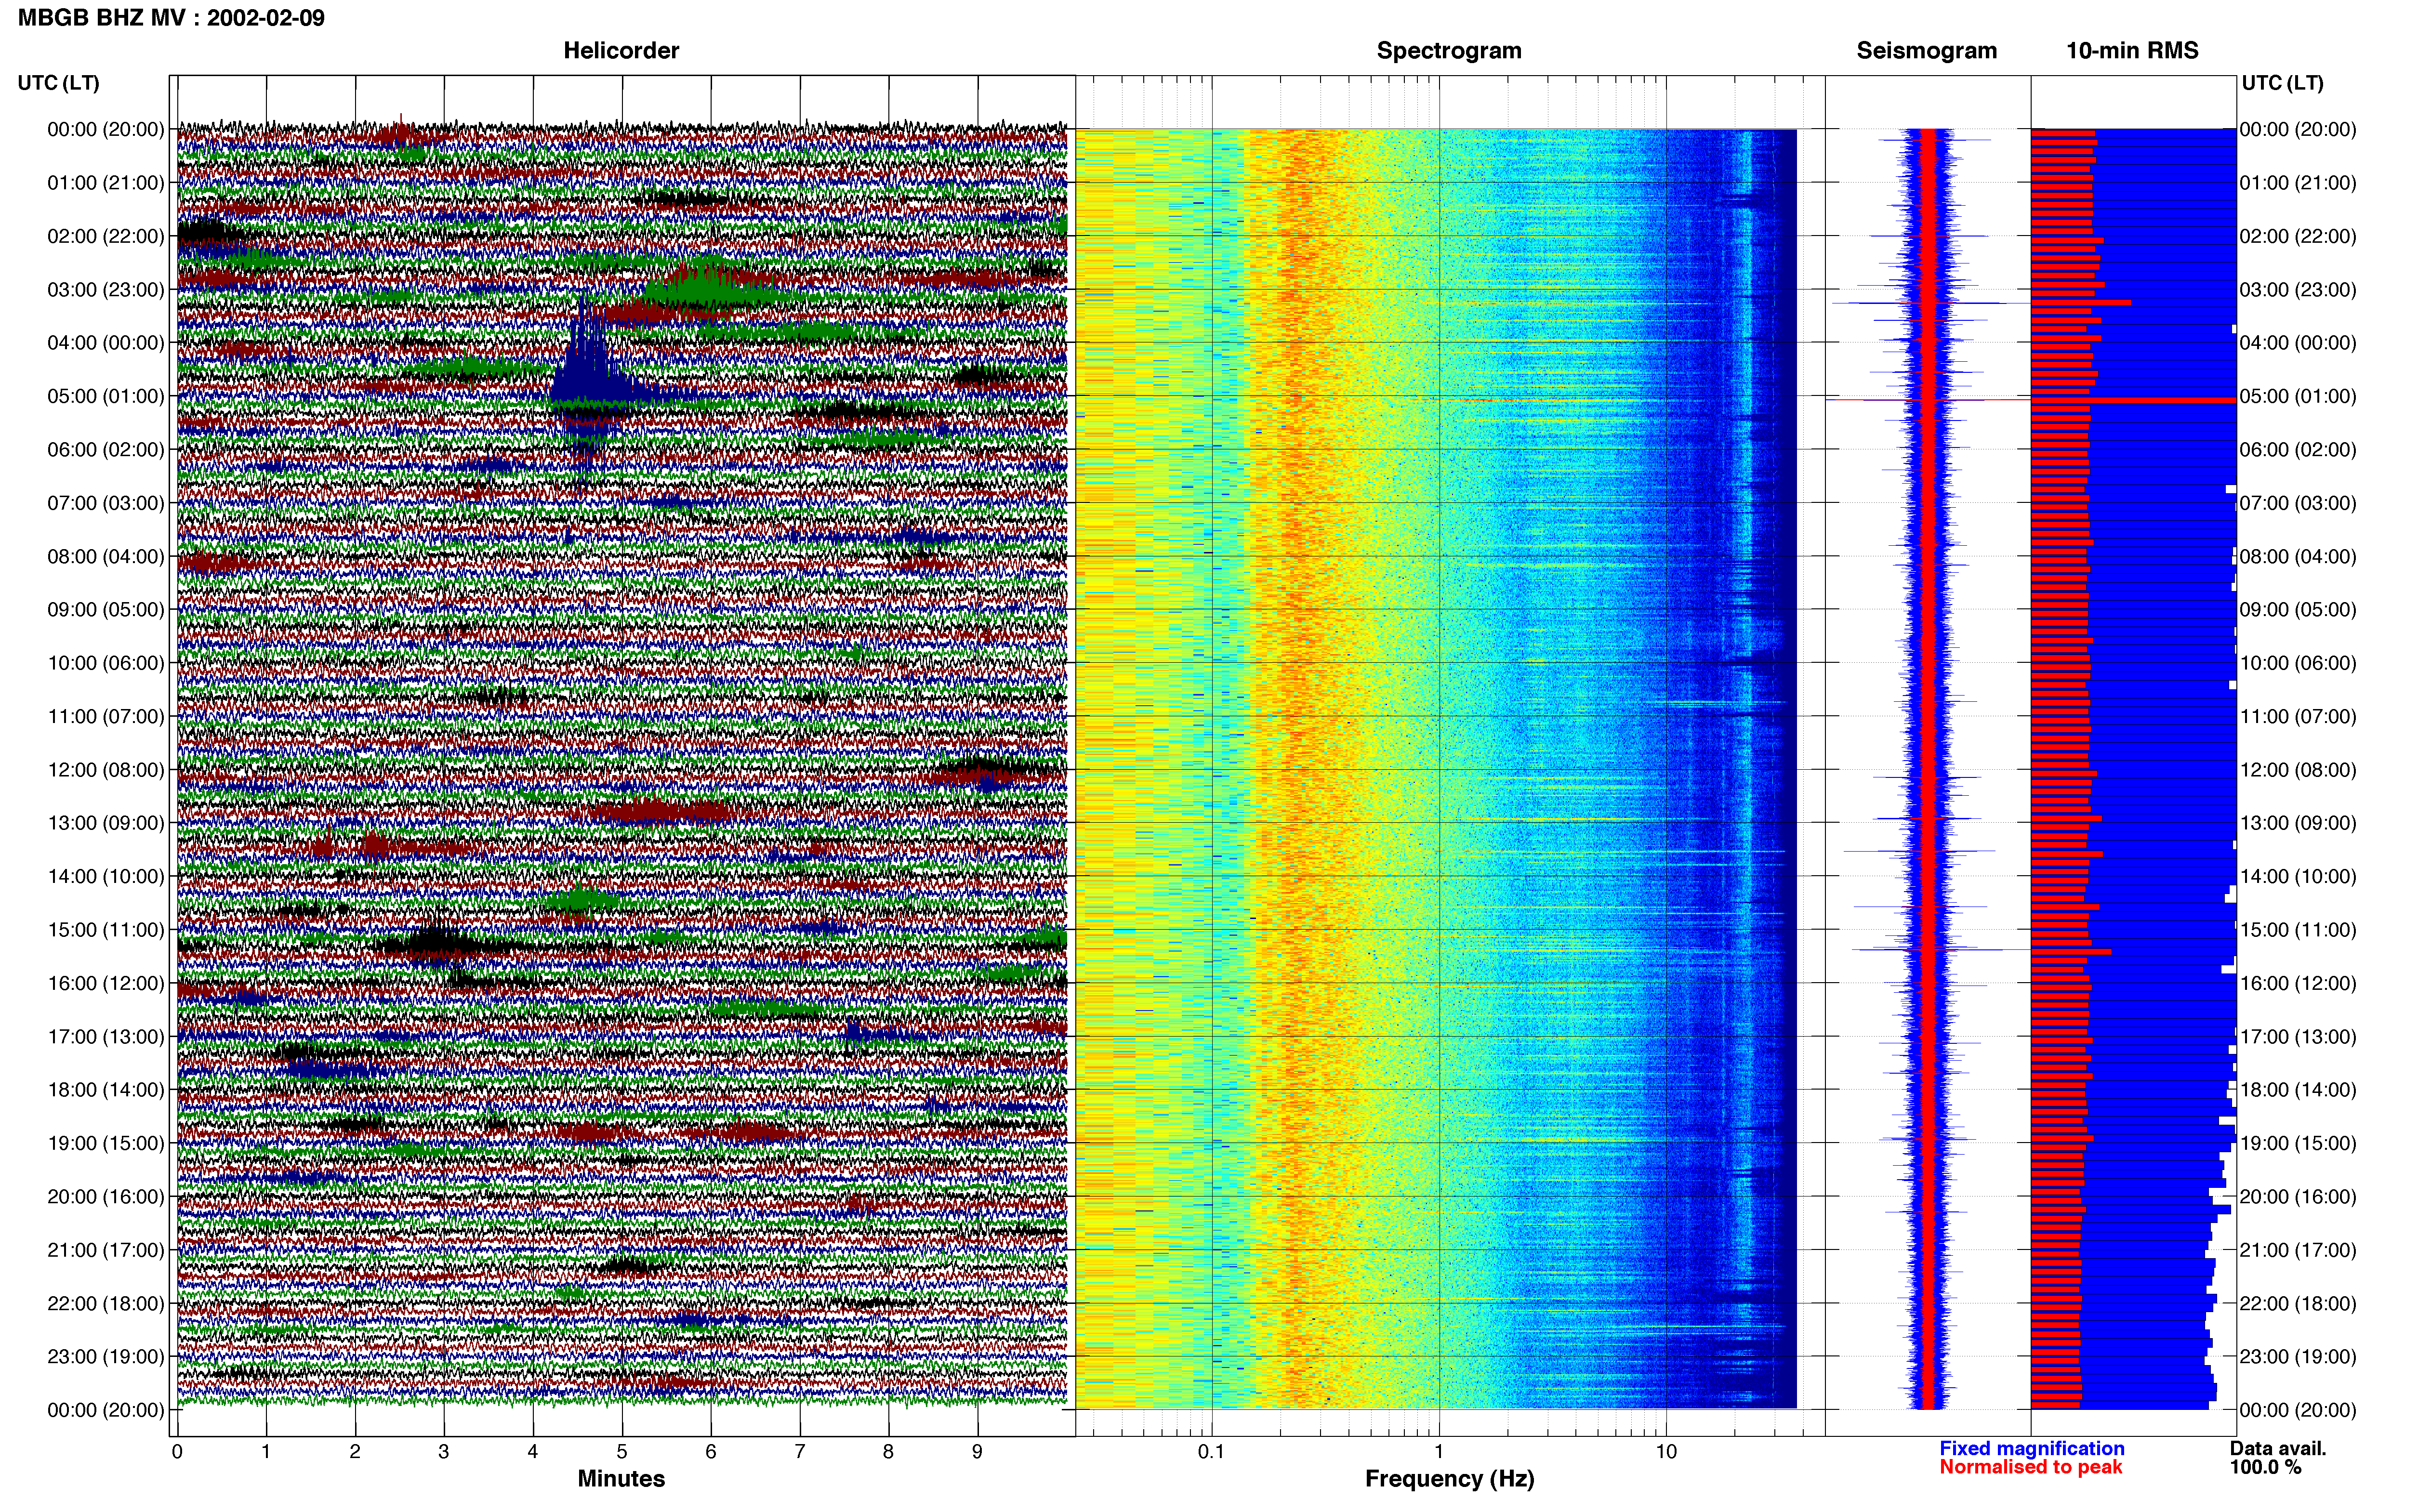Click the left '07:00 (03:00)' time label
This screenshot has width=2418, height=1512.
[x=106, y=503]
